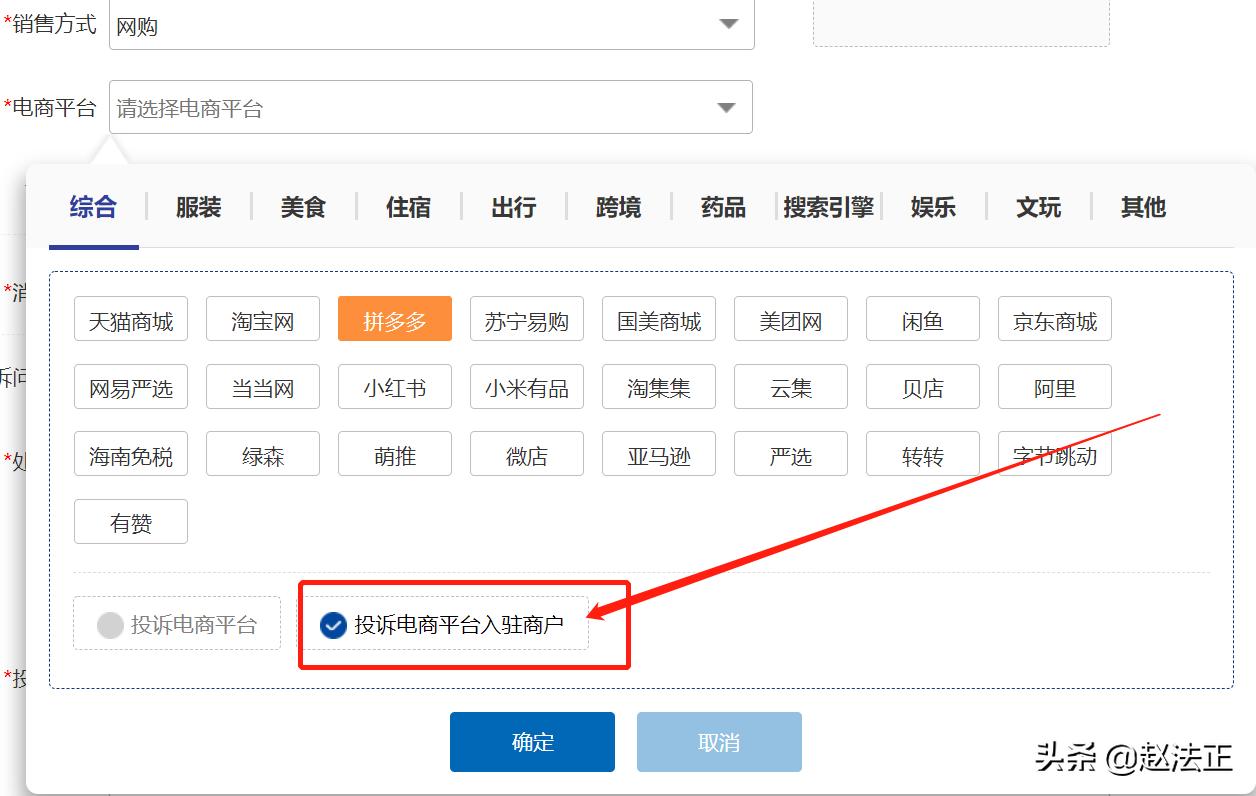Select 亚马逊 as the shopping platform

[x=658, y=453]
